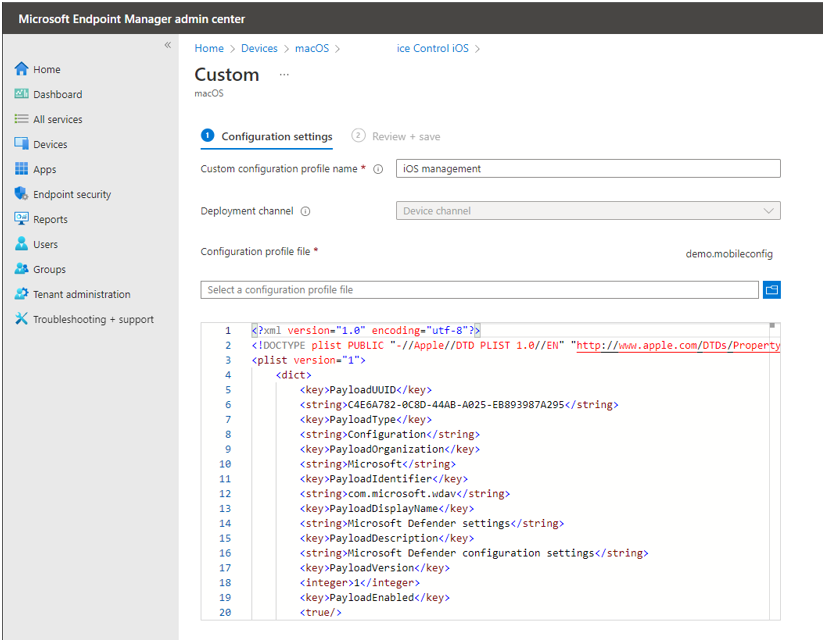This screenshot has width=823, height=640.
Task: Click the Endpoint security shield icon
Action: click(x=21, y=194)
